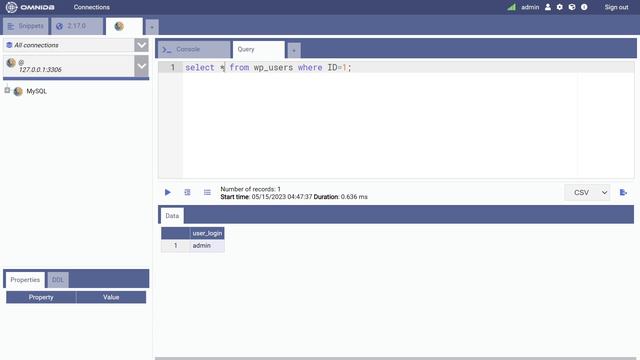Open the command history list icon
This screenshot has width=640, height=360.
coord(207,192)
